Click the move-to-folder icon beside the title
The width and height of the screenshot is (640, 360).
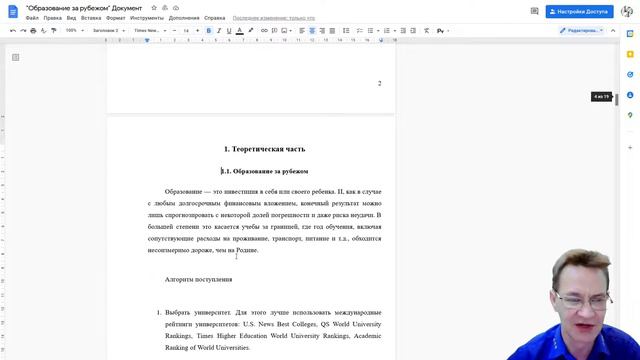(x=165, y=8)
